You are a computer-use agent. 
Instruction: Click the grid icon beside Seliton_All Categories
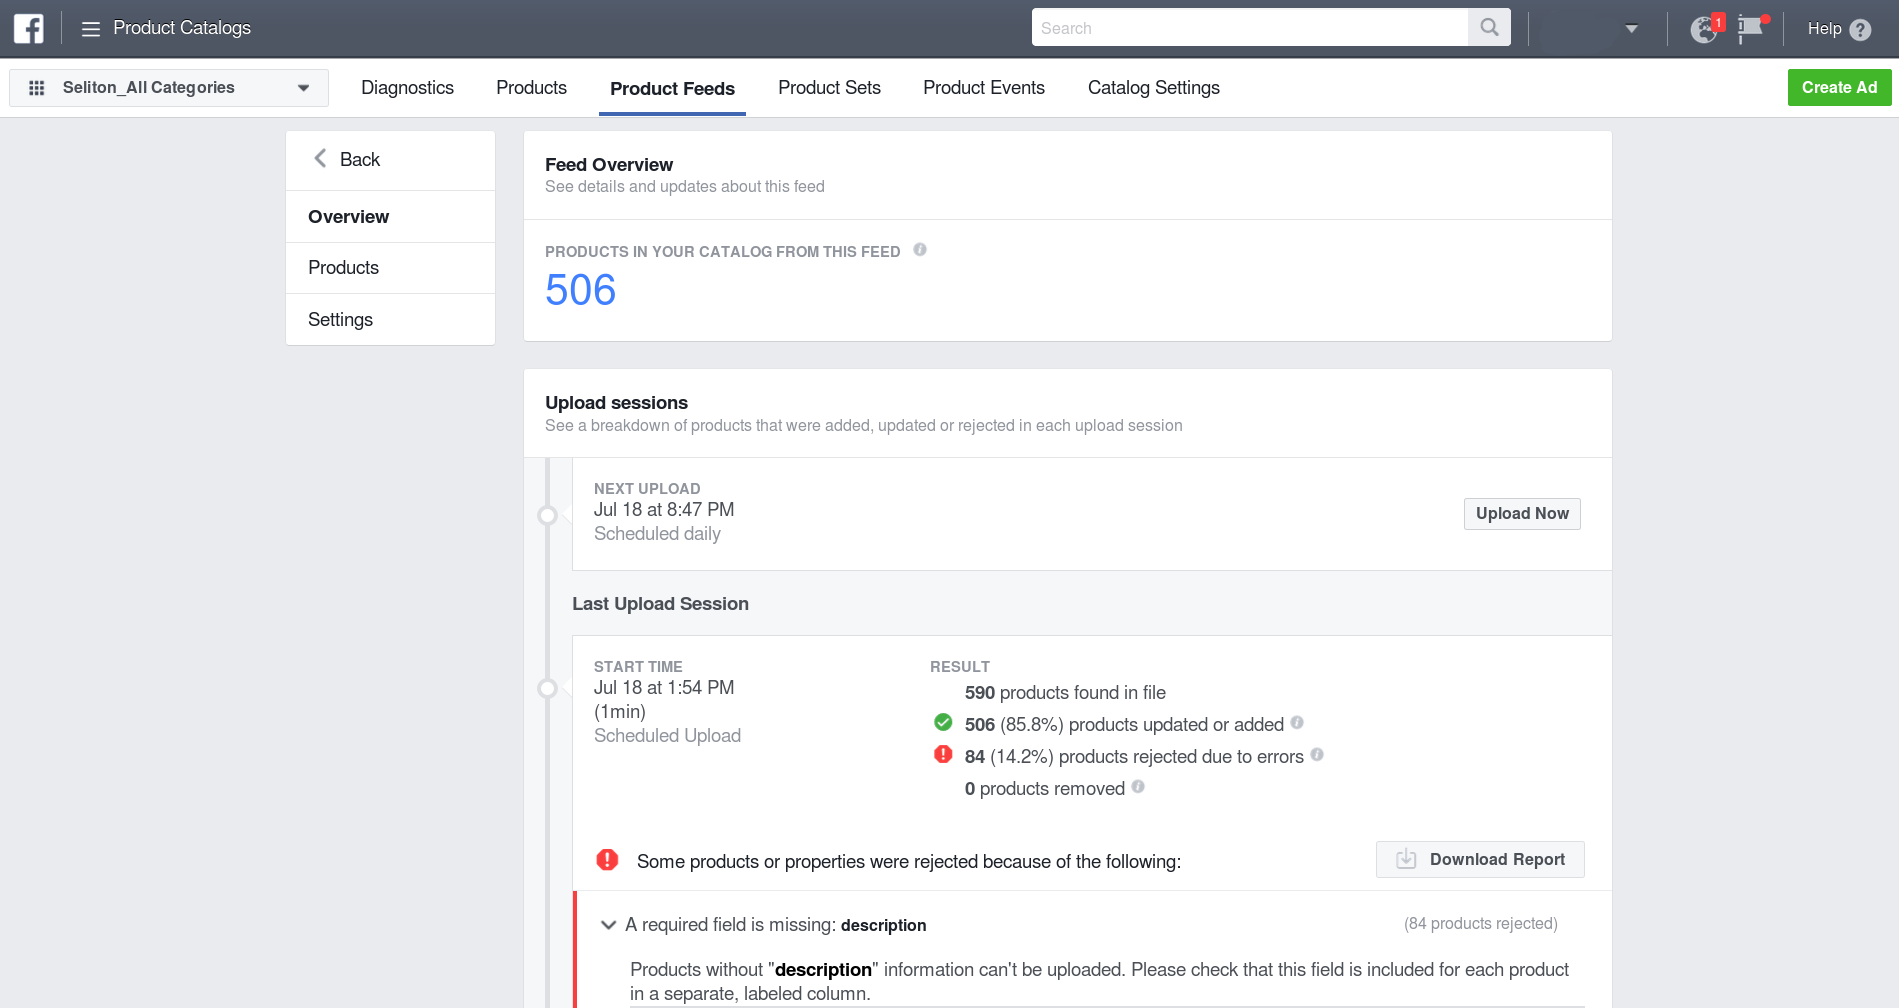coord(37,87)
